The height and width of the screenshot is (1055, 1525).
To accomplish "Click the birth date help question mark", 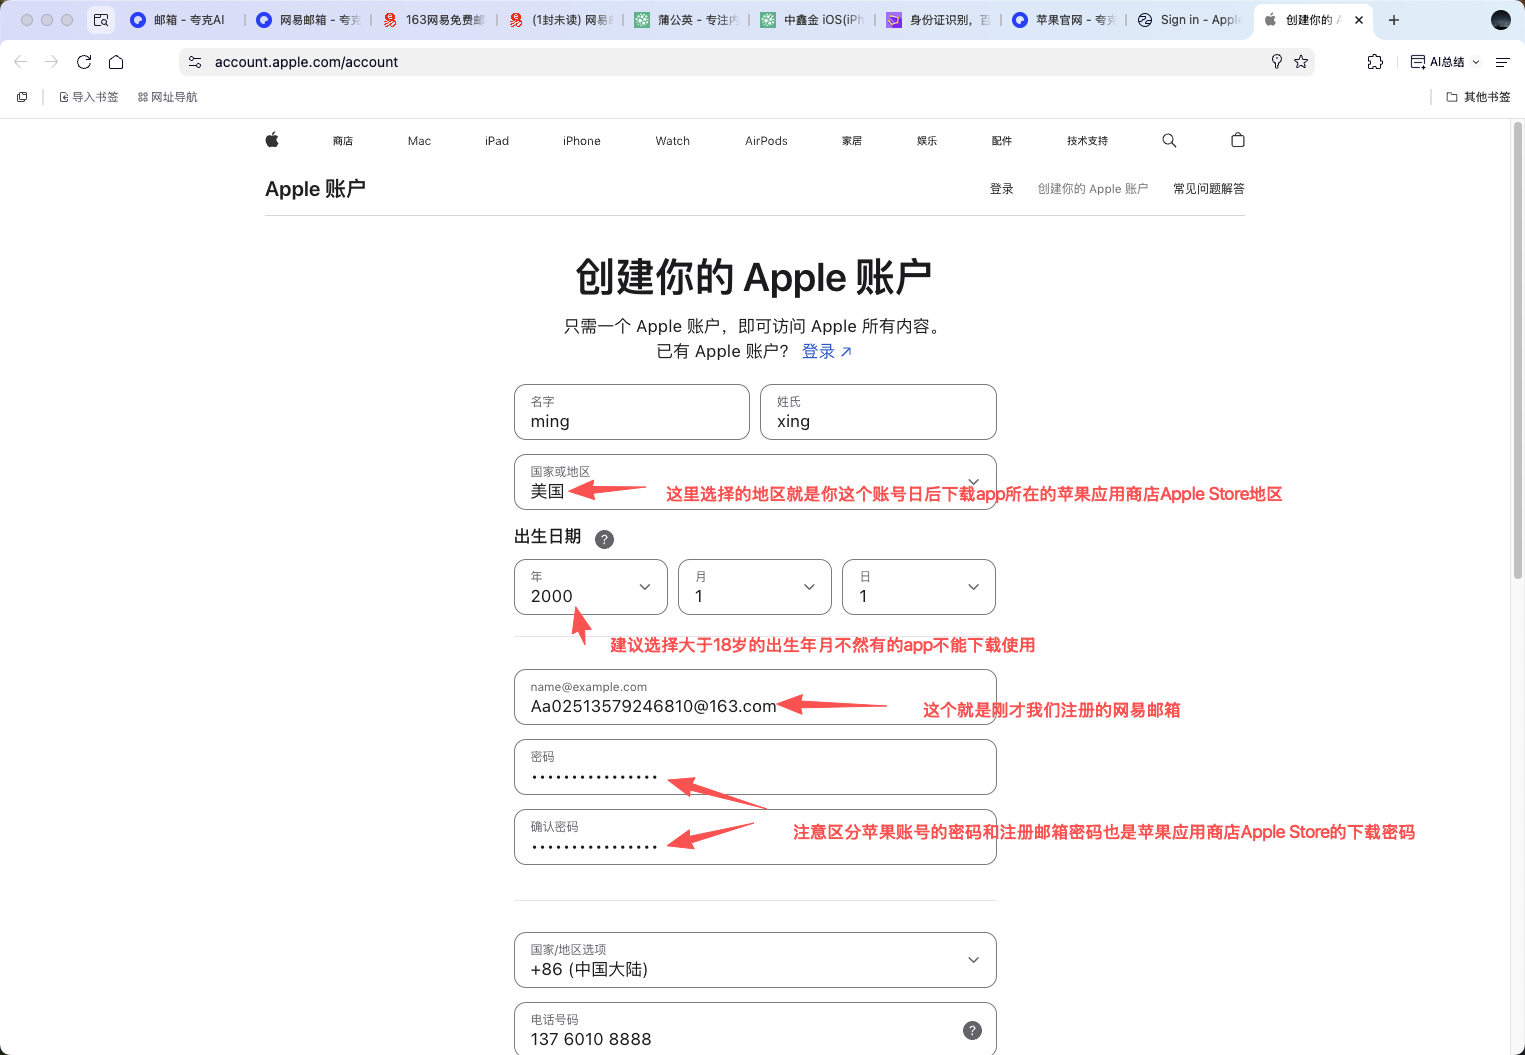I will pos(604,539).
